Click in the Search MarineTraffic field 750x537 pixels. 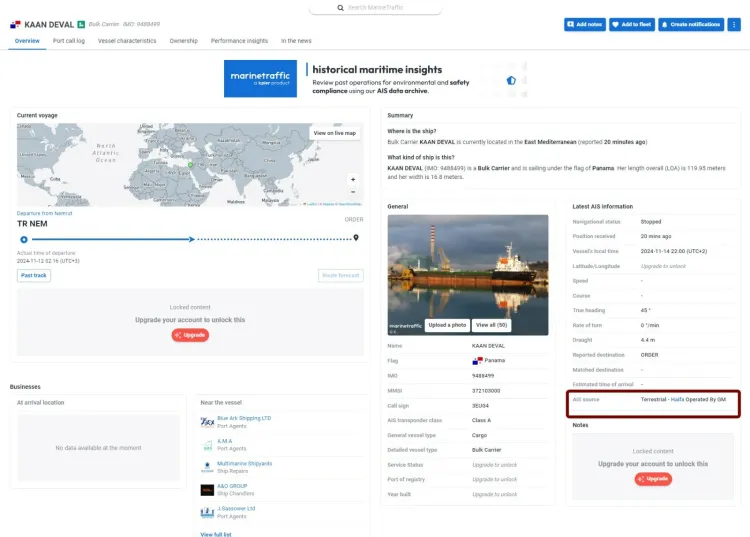pyautogui.click(x=375, y=8)
